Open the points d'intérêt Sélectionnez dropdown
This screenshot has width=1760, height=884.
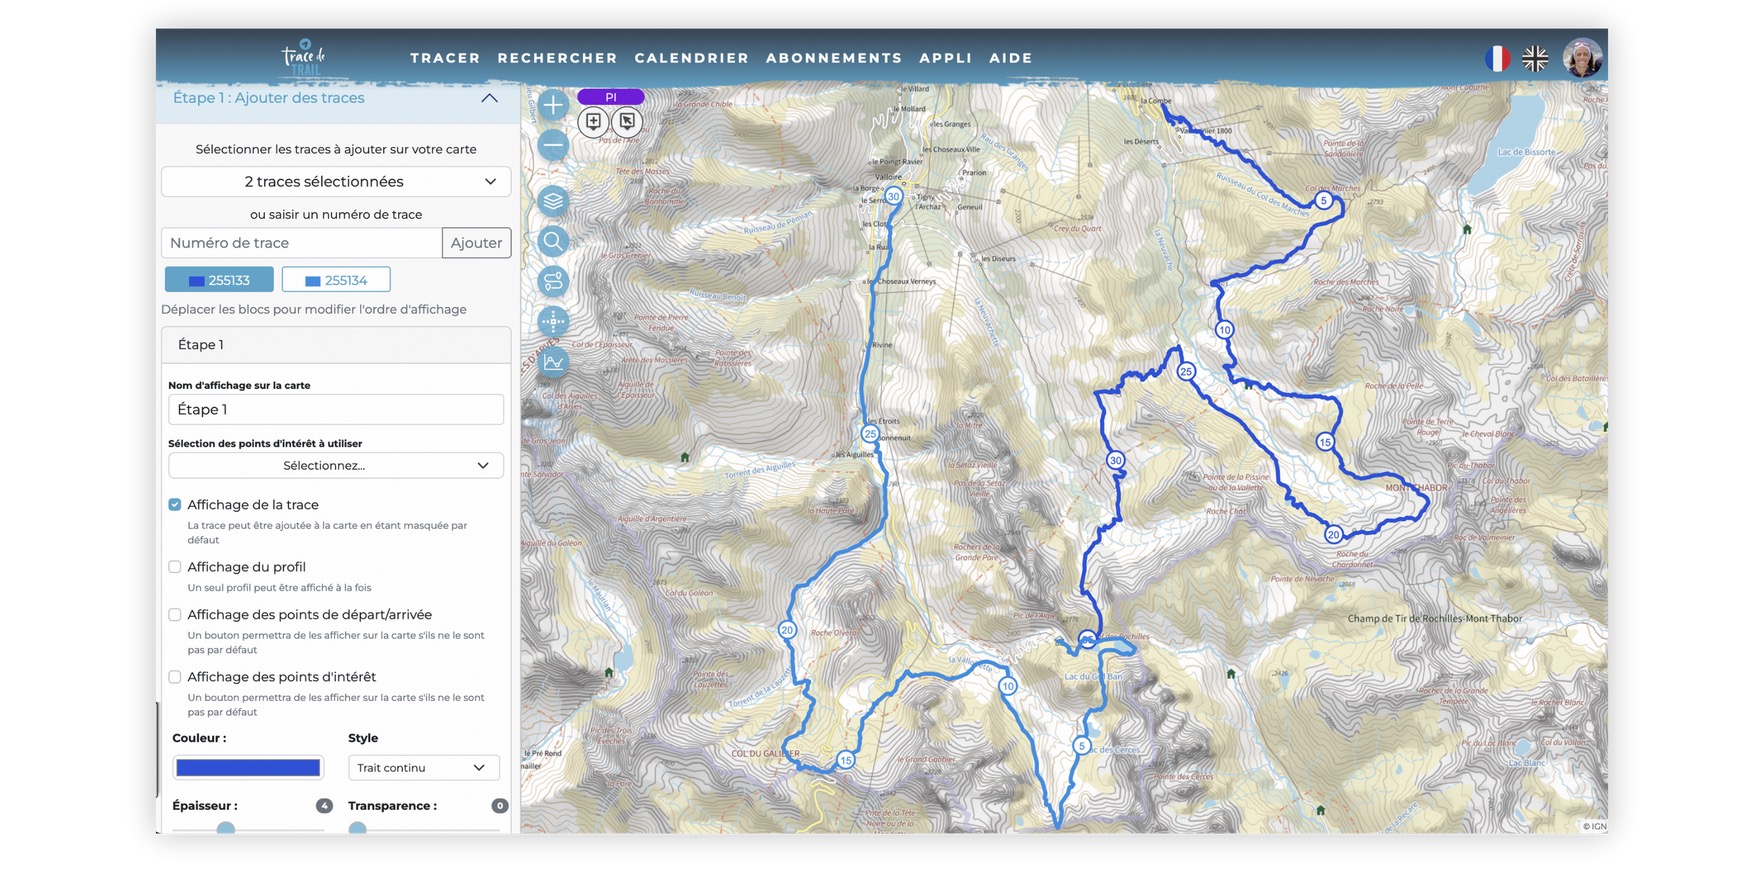click(x=336, y=466)
